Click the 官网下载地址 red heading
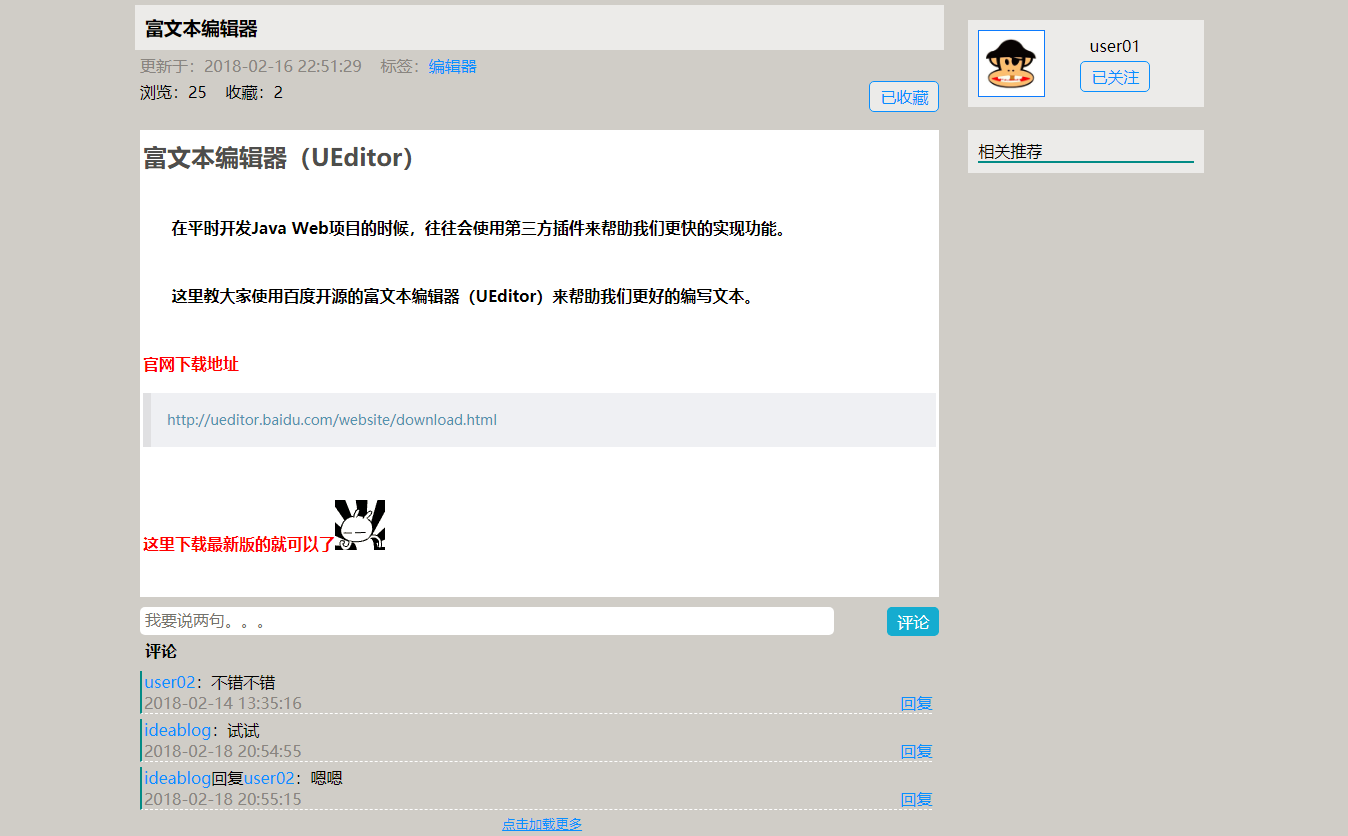The image size is (1348, 836). click(191, 365)
